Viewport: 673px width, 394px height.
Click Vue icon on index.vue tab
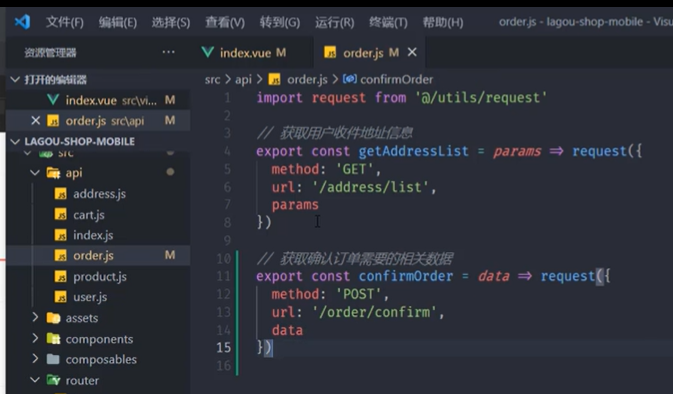(208, 52)
